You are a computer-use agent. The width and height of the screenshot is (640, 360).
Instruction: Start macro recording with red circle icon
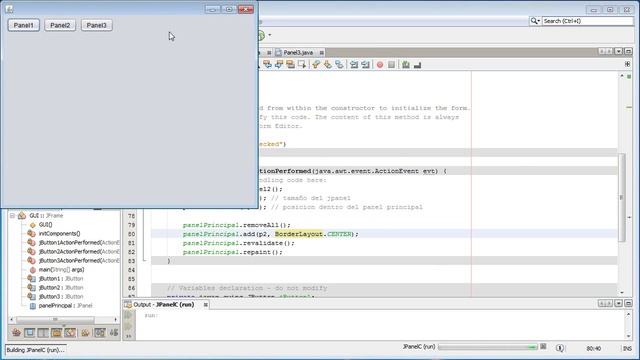380,64
